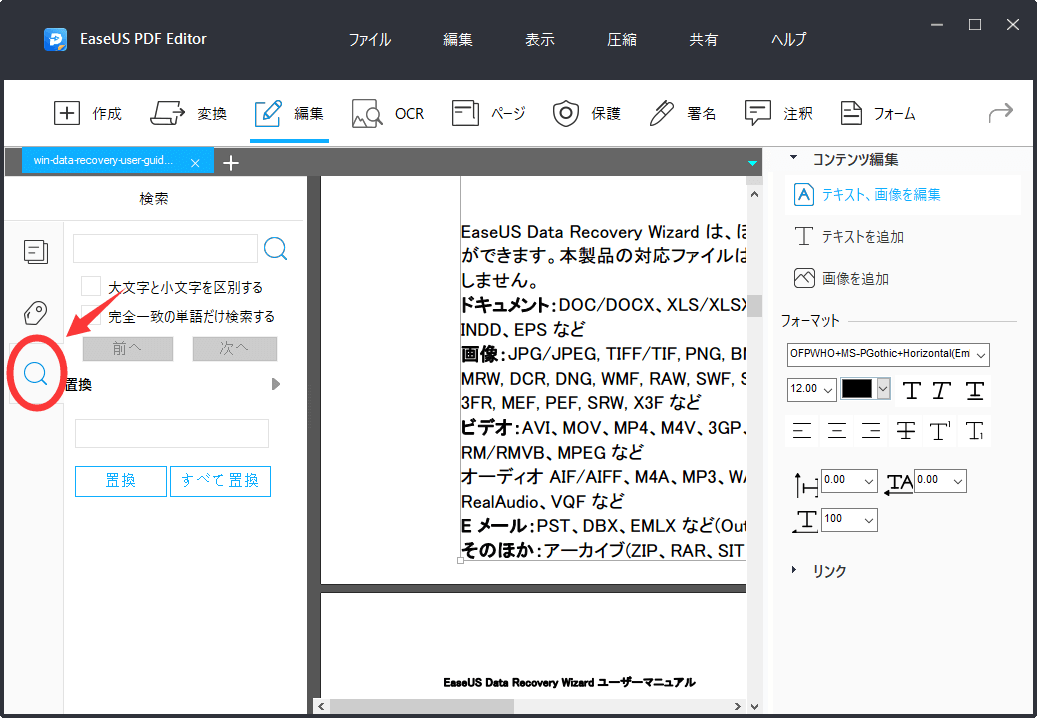Open the font family dropdown
1037x718 pixels.
(x=888, y=355)
